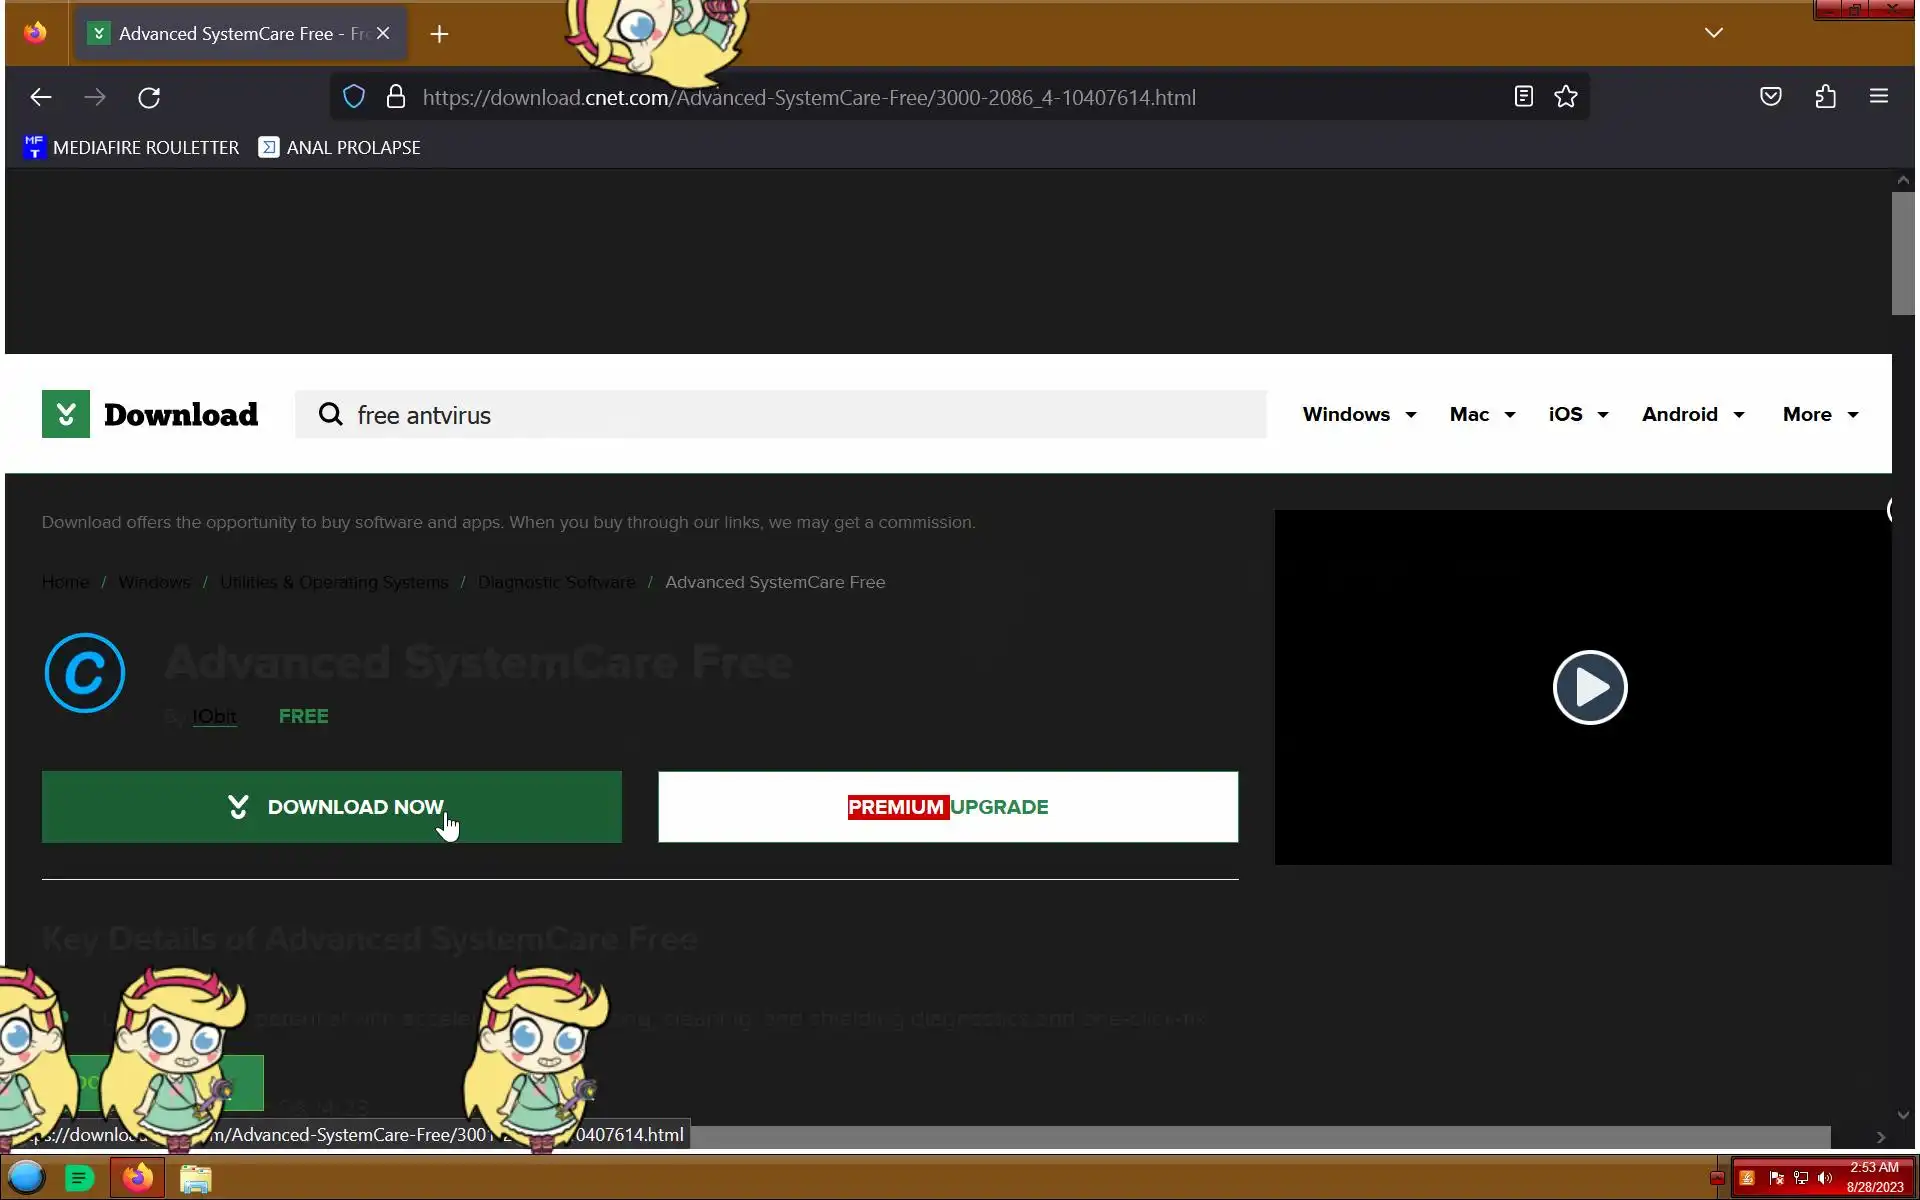Click the back navigation arrow

point(41,97)
